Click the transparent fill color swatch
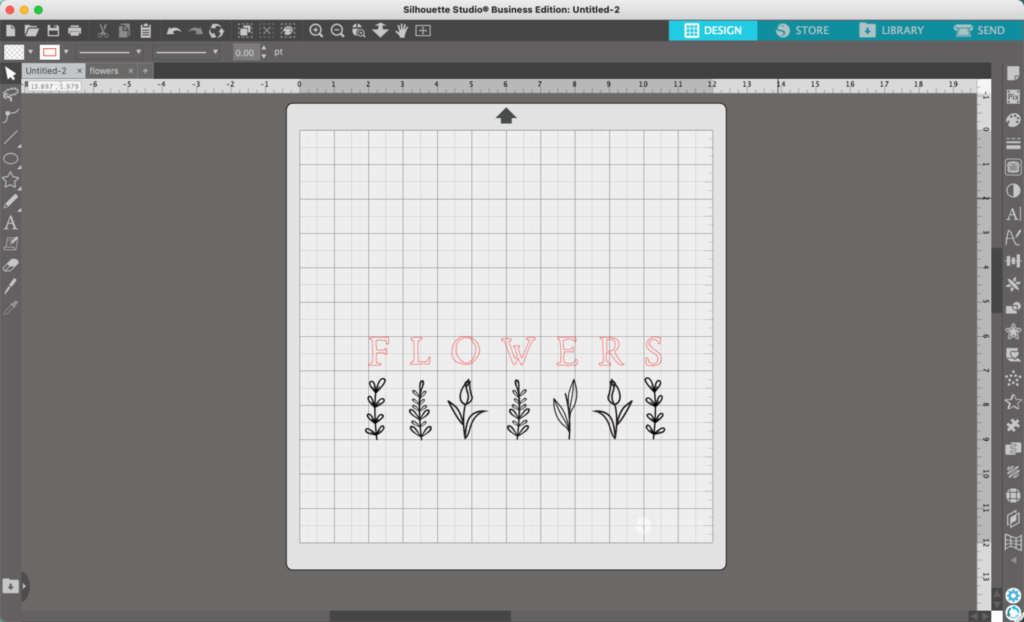This screenshot has width=1024, height=622. point(14,52)
